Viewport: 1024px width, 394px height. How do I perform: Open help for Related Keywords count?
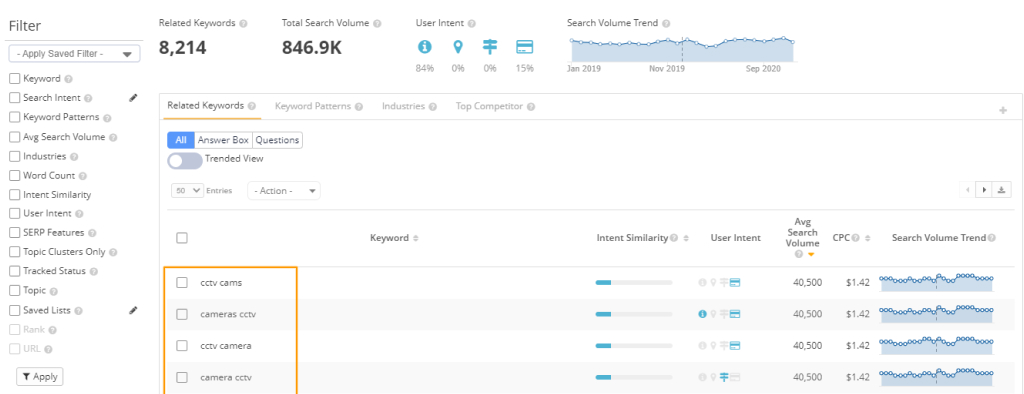pos(243,24)
